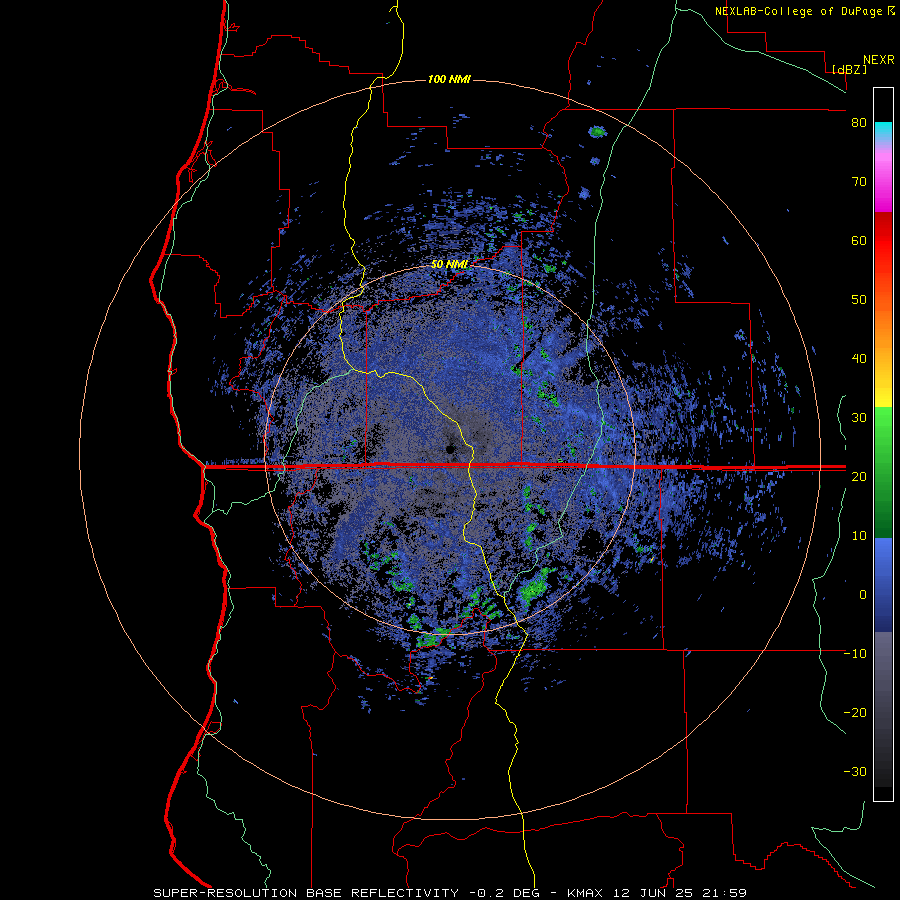Click the 40 value on the dBZ scale
The height and width of the screenshot is (900, 900).
click(859, 359)
